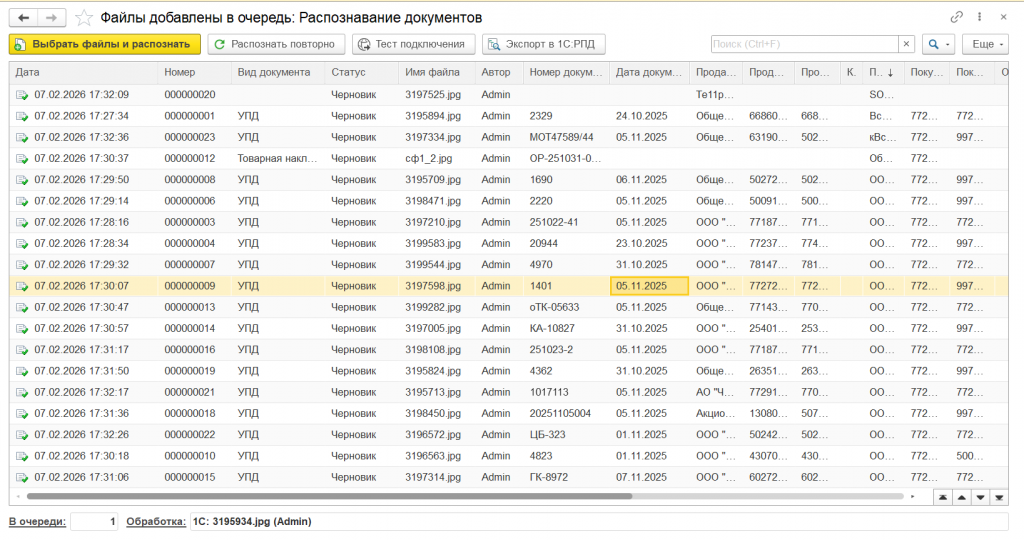Sort by the Статус column header

pos(361,72)
